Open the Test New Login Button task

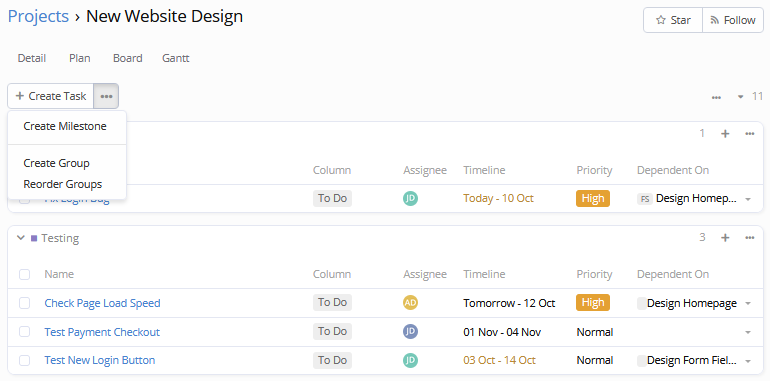coord(100,360)
